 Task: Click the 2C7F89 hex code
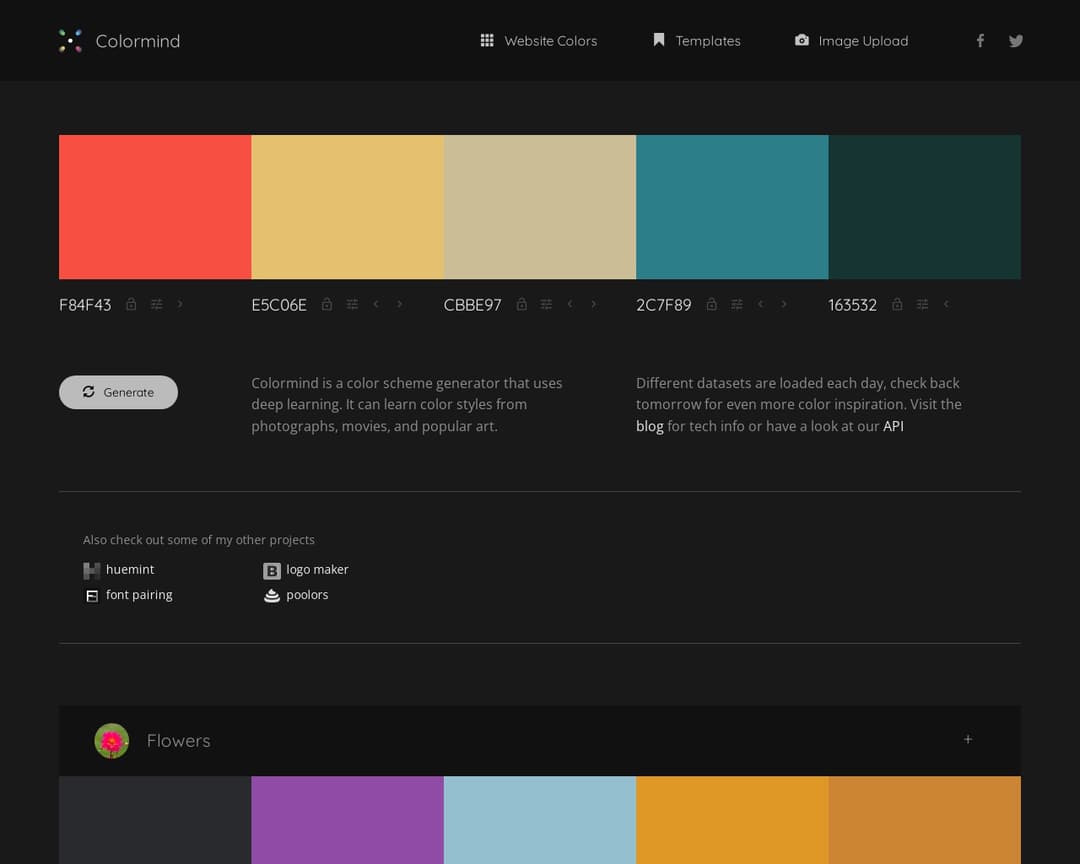pos(663,305)
